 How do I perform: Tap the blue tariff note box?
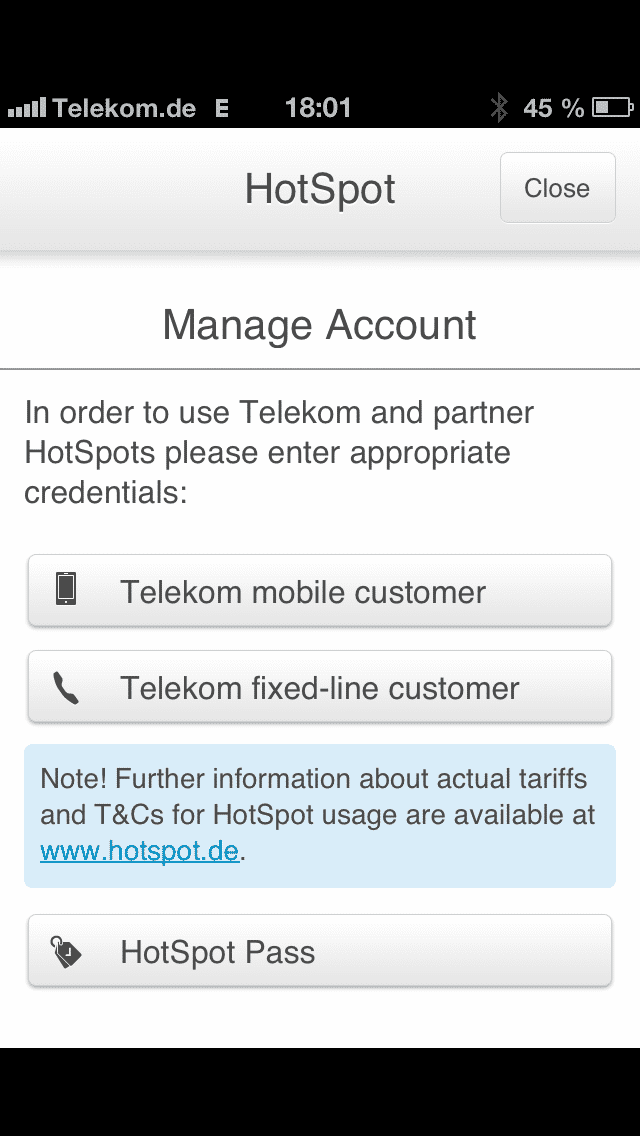click(x=320, y=816)
